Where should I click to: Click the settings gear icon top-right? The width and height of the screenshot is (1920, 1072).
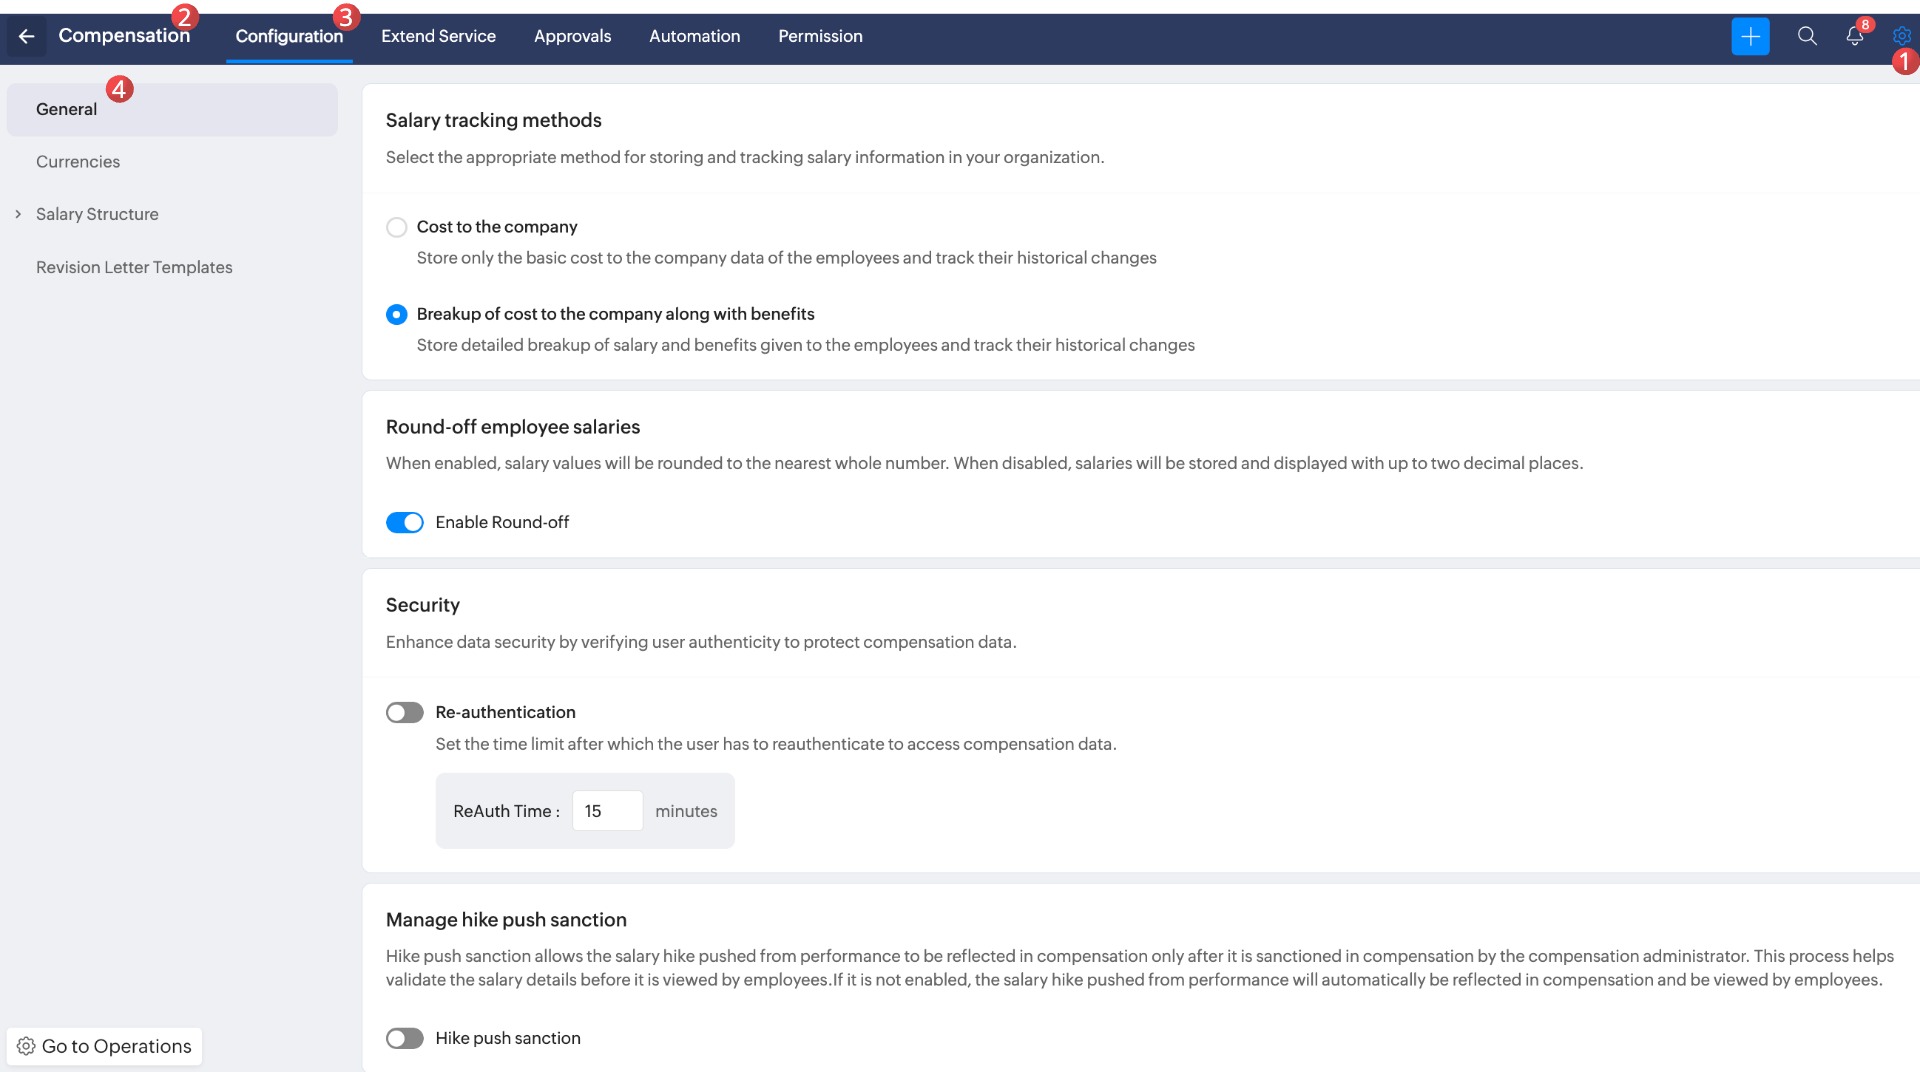tap(1901, 36)
